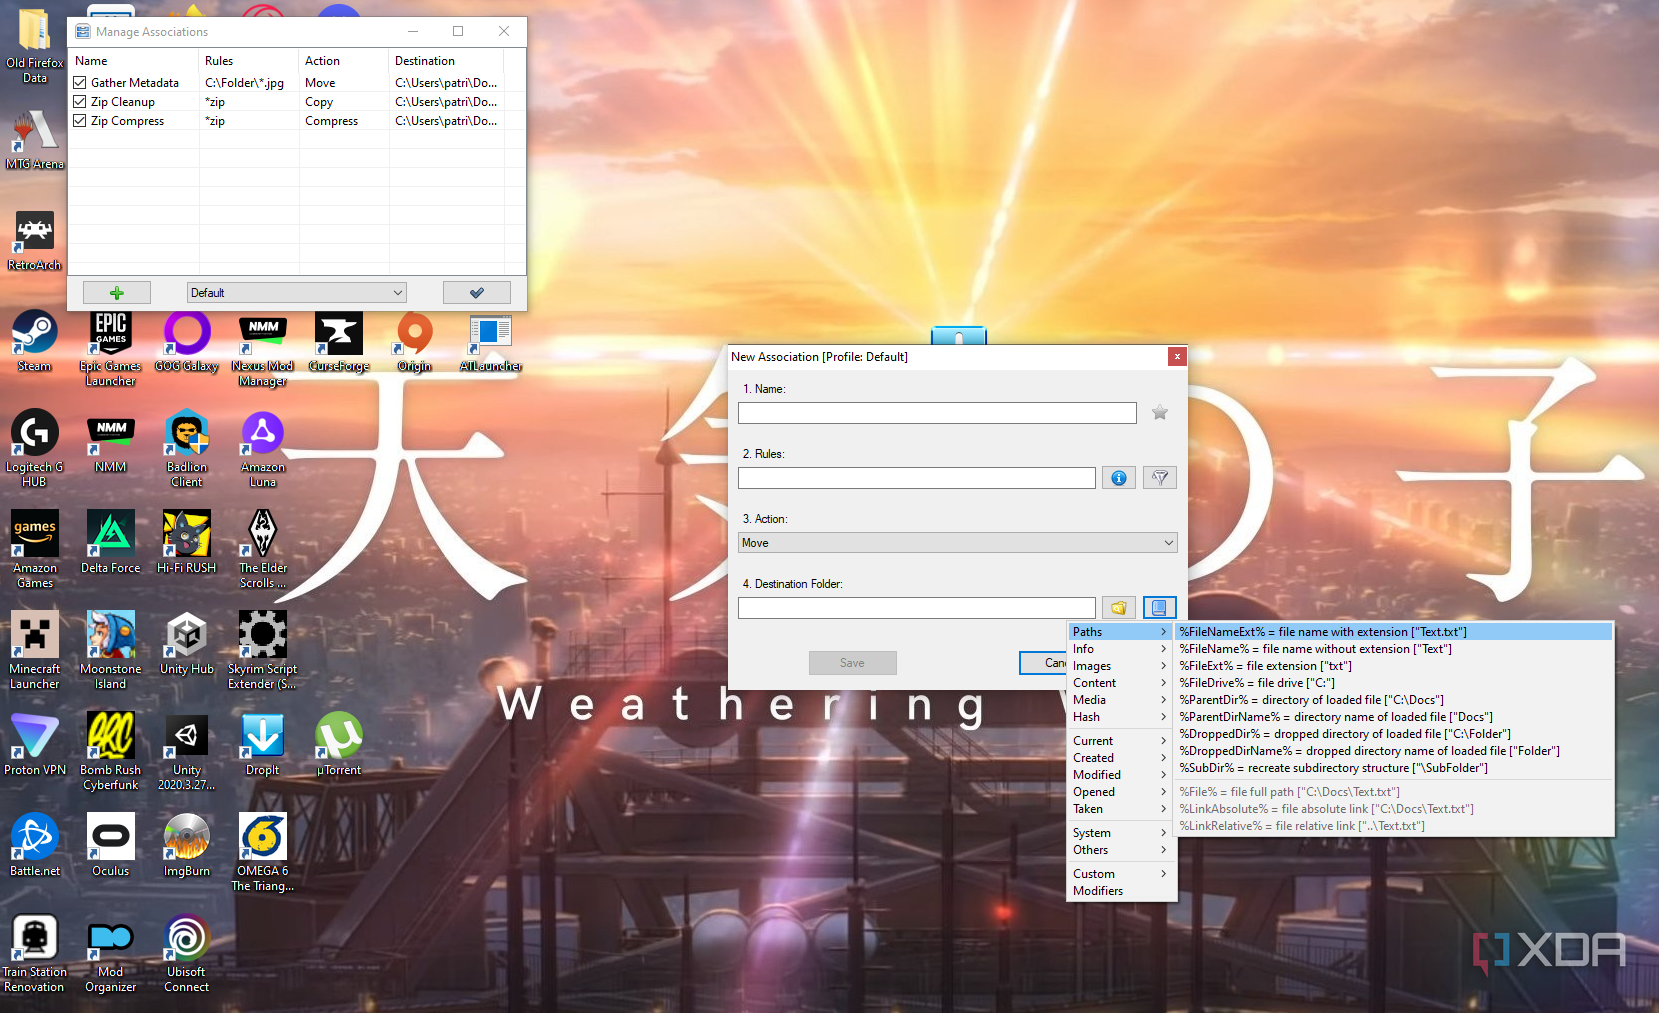Viewport: 1659px width, 1013px height.
Task: Click the abbreviations list button
Action: [1160, 608]
